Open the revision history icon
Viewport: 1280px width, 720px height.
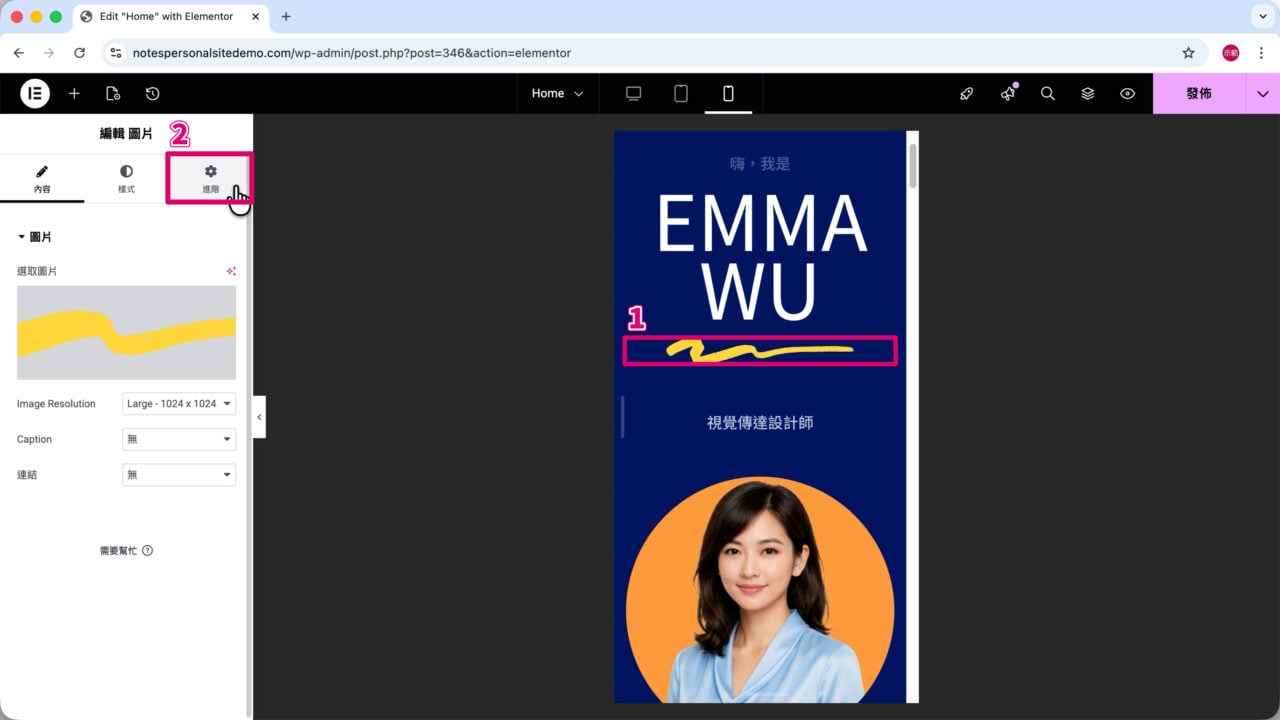[x=152, y=93]
